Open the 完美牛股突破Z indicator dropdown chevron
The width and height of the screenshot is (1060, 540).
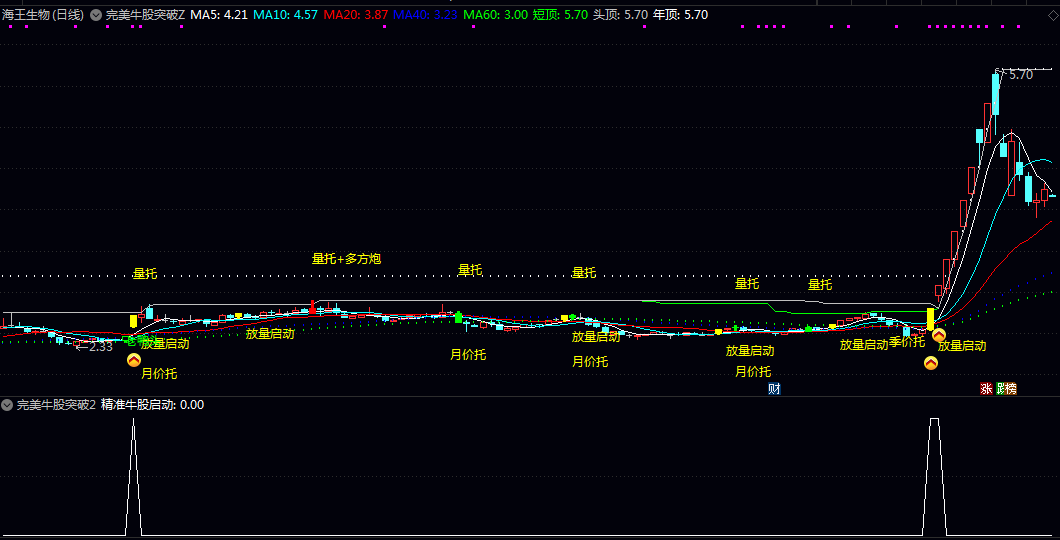[x=96, y=15]
